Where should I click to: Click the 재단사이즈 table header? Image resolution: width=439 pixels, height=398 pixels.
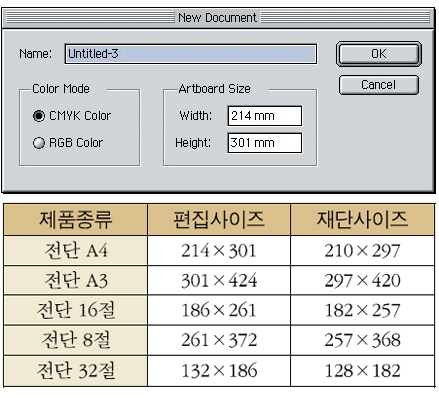tap(362, 219)
